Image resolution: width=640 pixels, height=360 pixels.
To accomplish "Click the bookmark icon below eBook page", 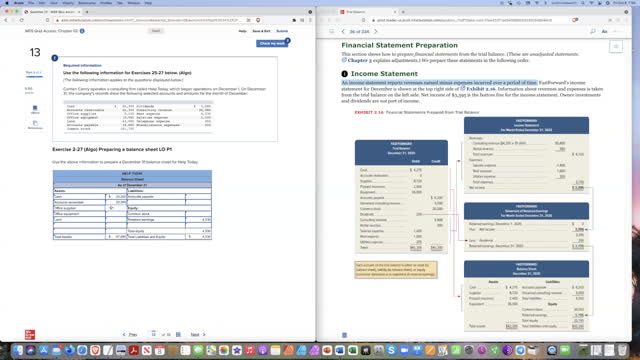I will 344,335.
